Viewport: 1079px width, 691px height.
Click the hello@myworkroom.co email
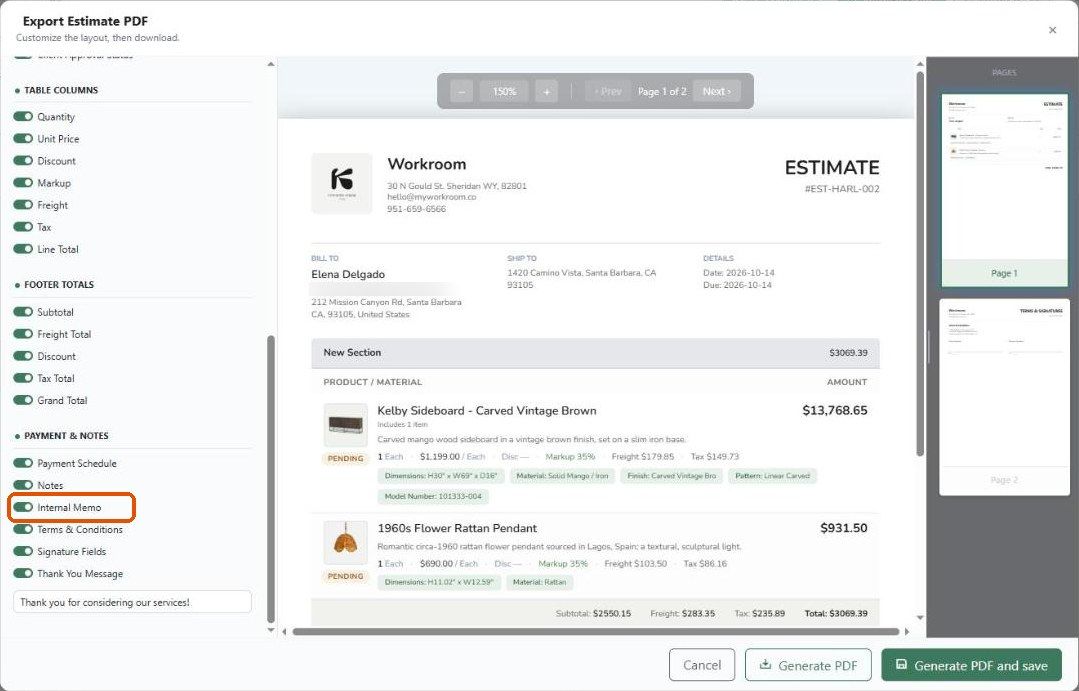(x=431, y=197)
